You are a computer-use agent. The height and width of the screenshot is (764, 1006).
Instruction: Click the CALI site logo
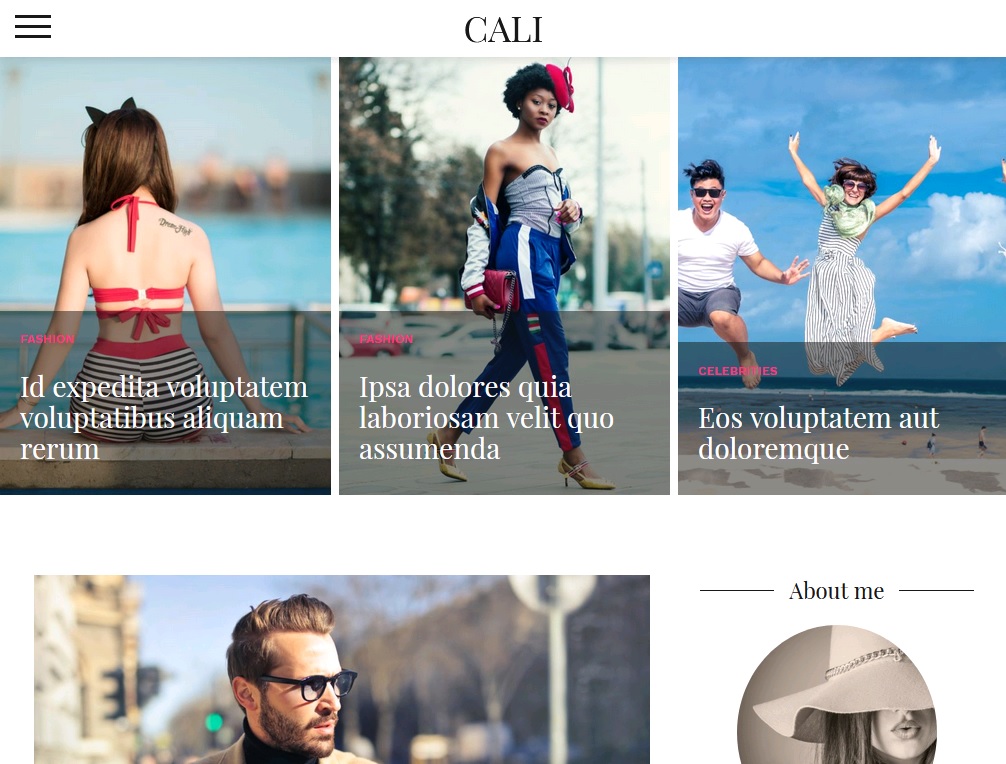pos(503,30)
